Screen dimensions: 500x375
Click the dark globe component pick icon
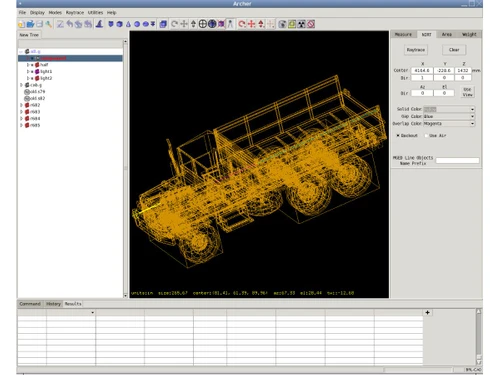(212, 24)
